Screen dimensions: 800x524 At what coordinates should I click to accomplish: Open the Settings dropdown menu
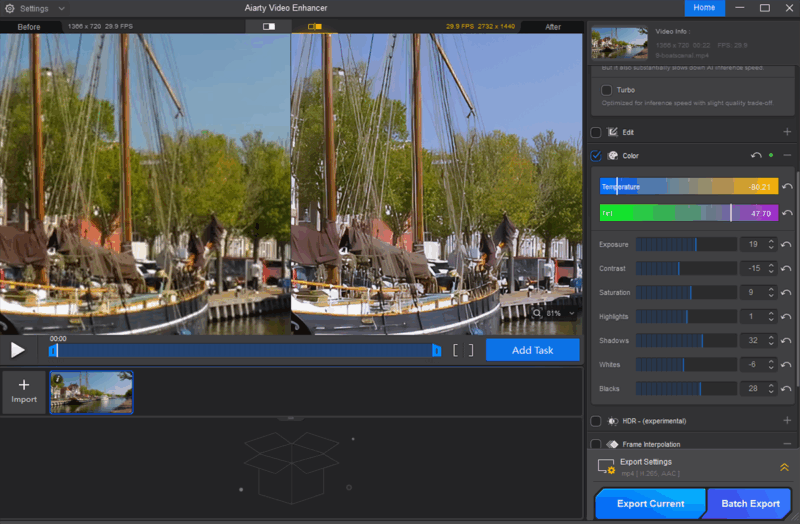pos(38,8)
